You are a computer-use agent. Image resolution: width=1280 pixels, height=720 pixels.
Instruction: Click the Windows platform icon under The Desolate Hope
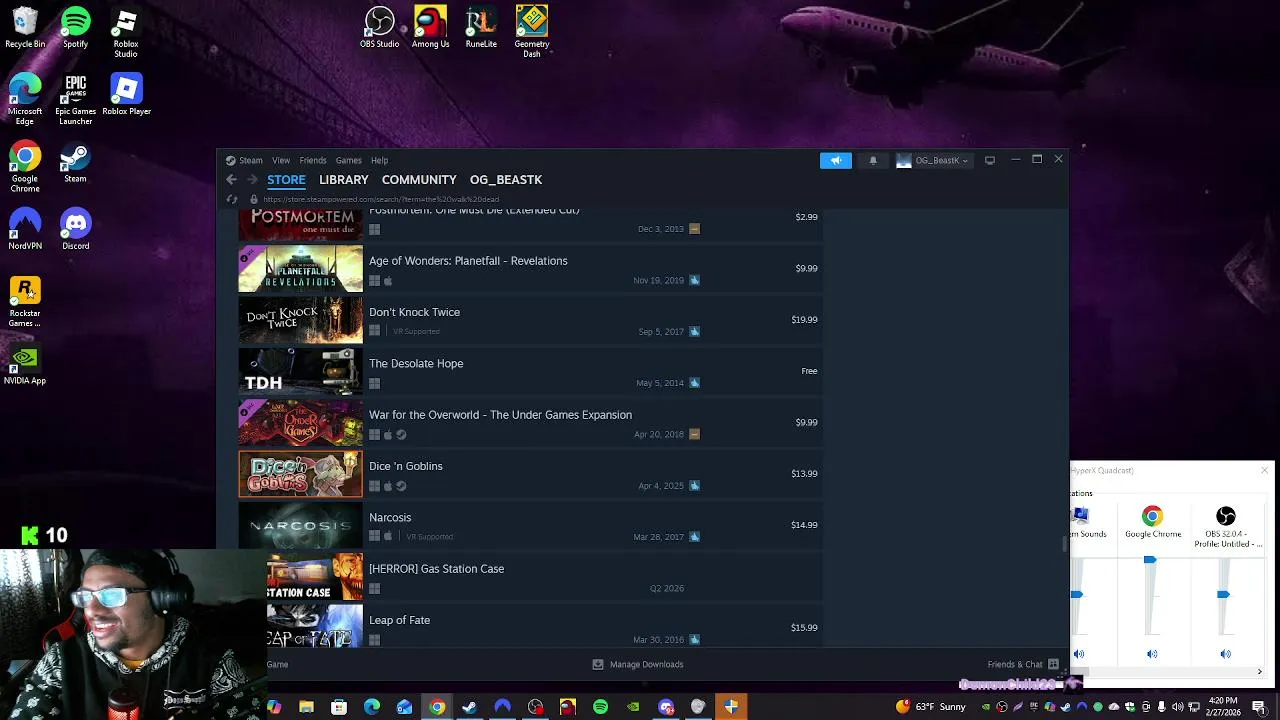[375, 383]
